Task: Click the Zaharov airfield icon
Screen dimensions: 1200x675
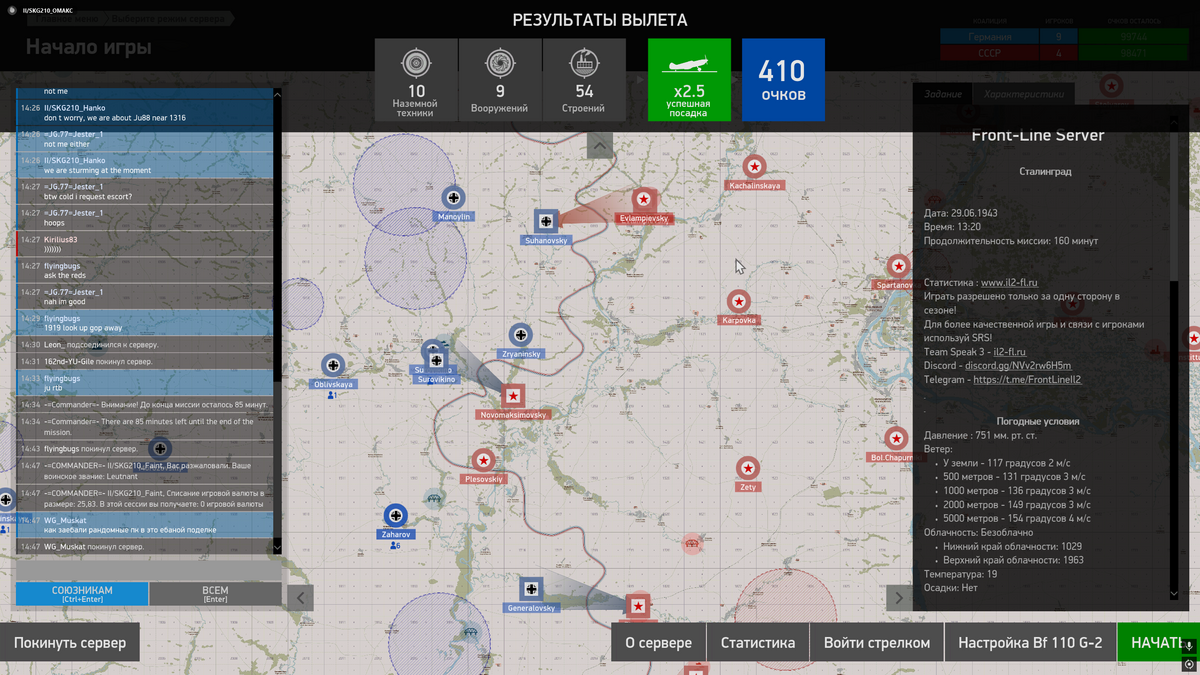Action: click(x=396, y=516)
